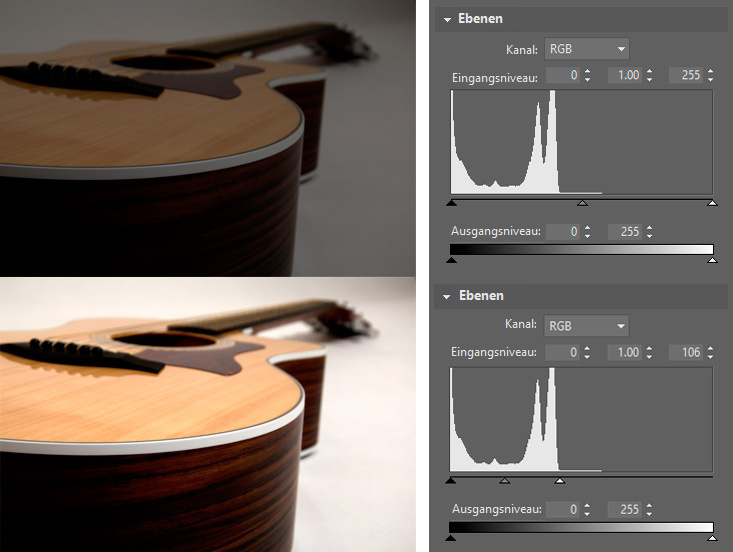Decrease gamma 1.00 in top panel
Viewport: 733px width, 552px height.
(649, 79)
